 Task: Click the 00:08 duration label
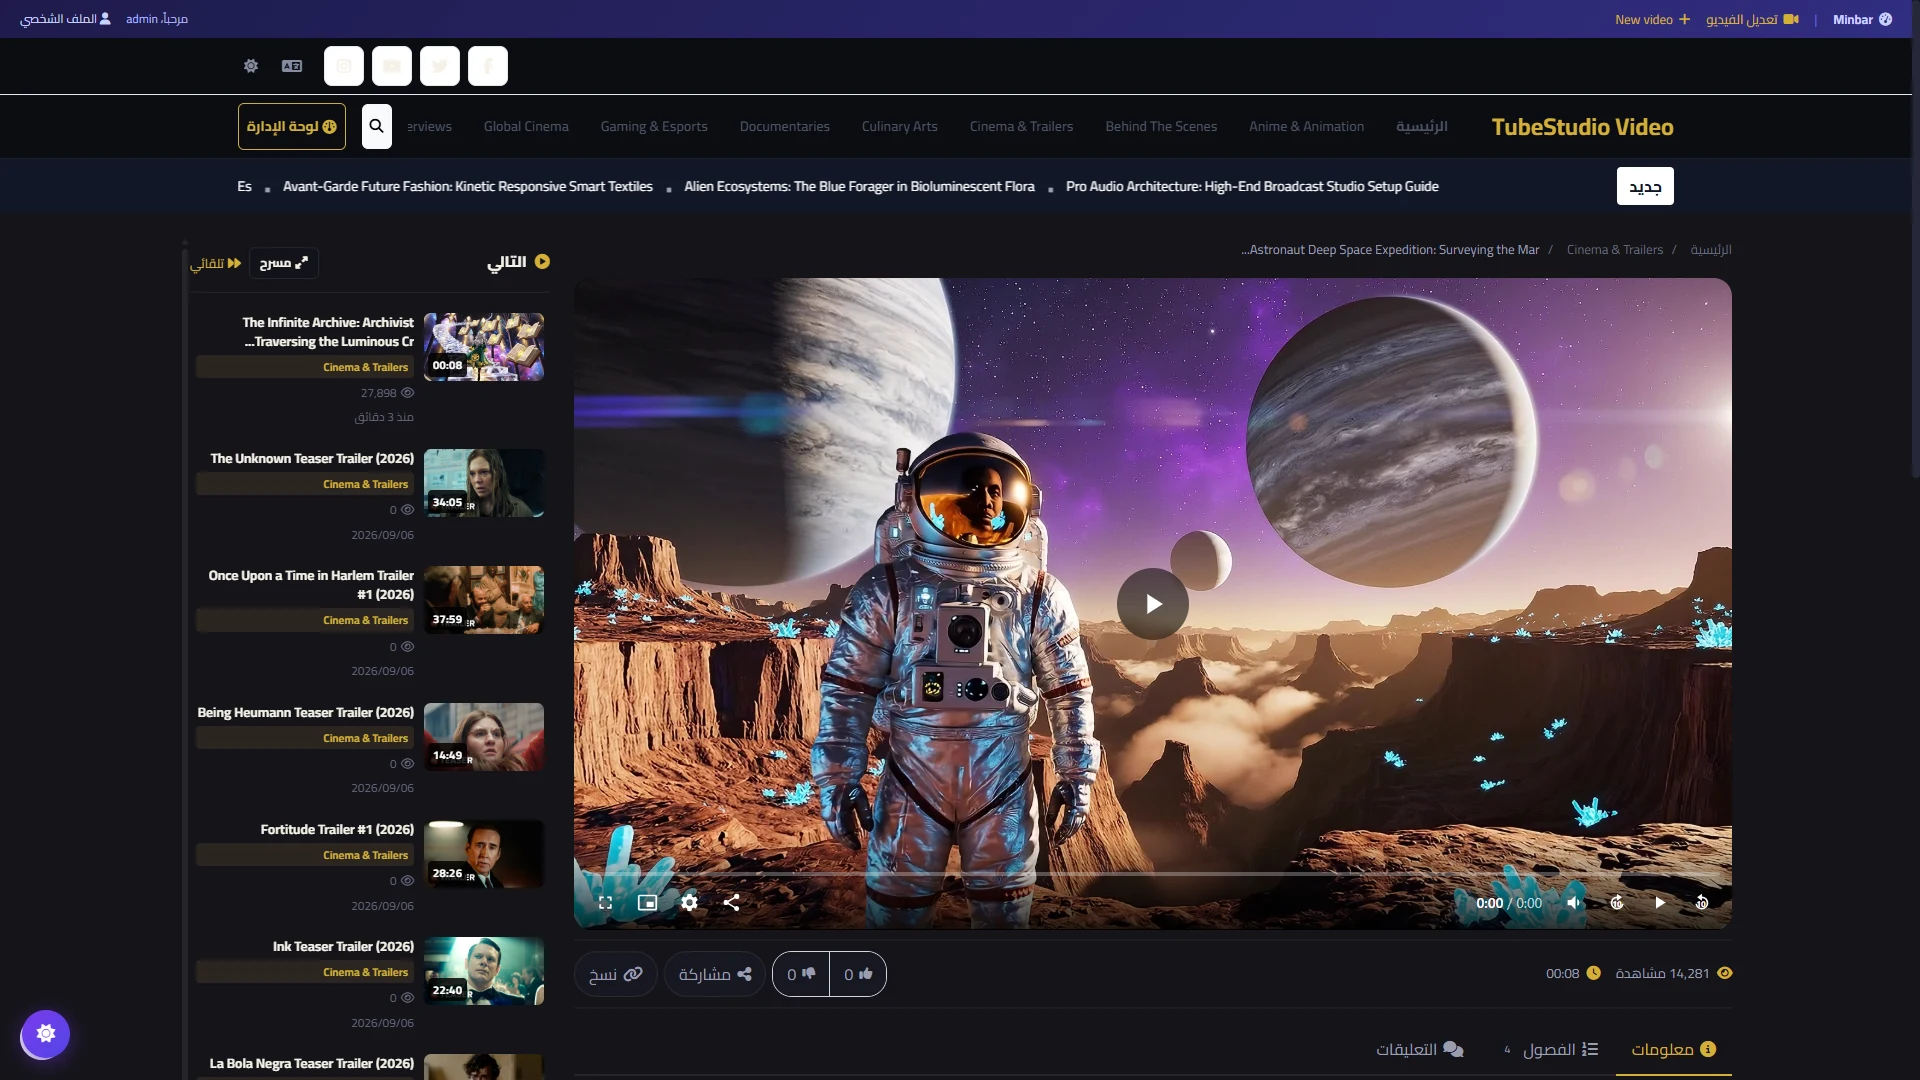point(1573,973)
